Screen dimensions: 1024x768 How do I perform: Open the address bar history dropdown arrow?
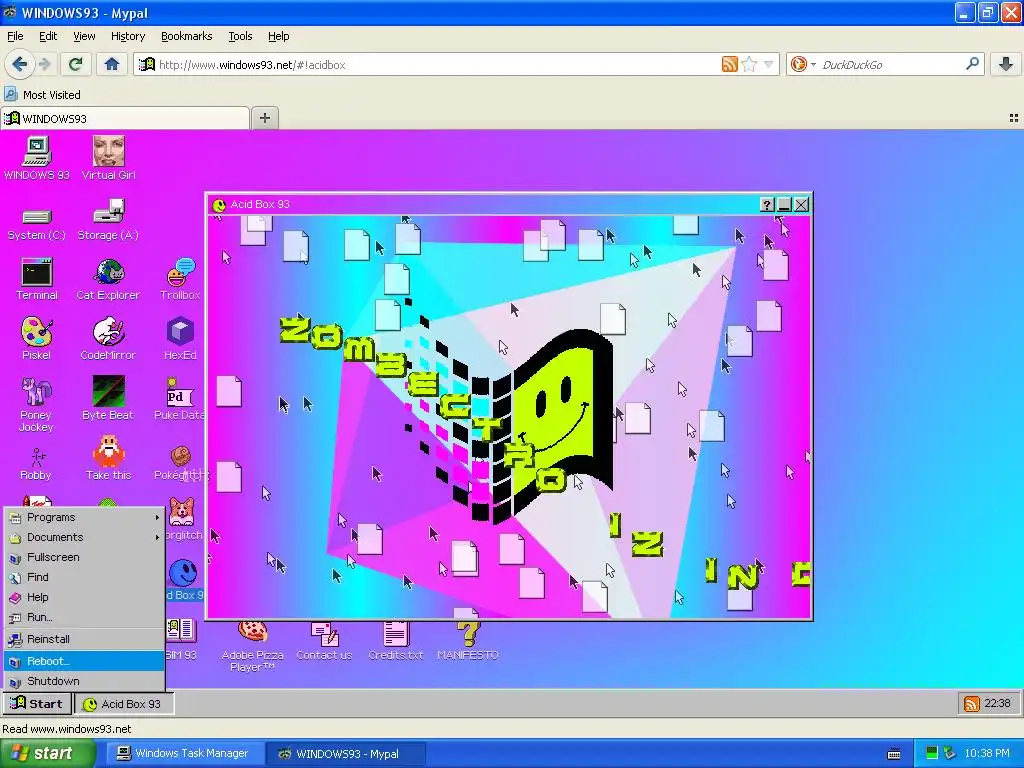(x=769, y=64)
